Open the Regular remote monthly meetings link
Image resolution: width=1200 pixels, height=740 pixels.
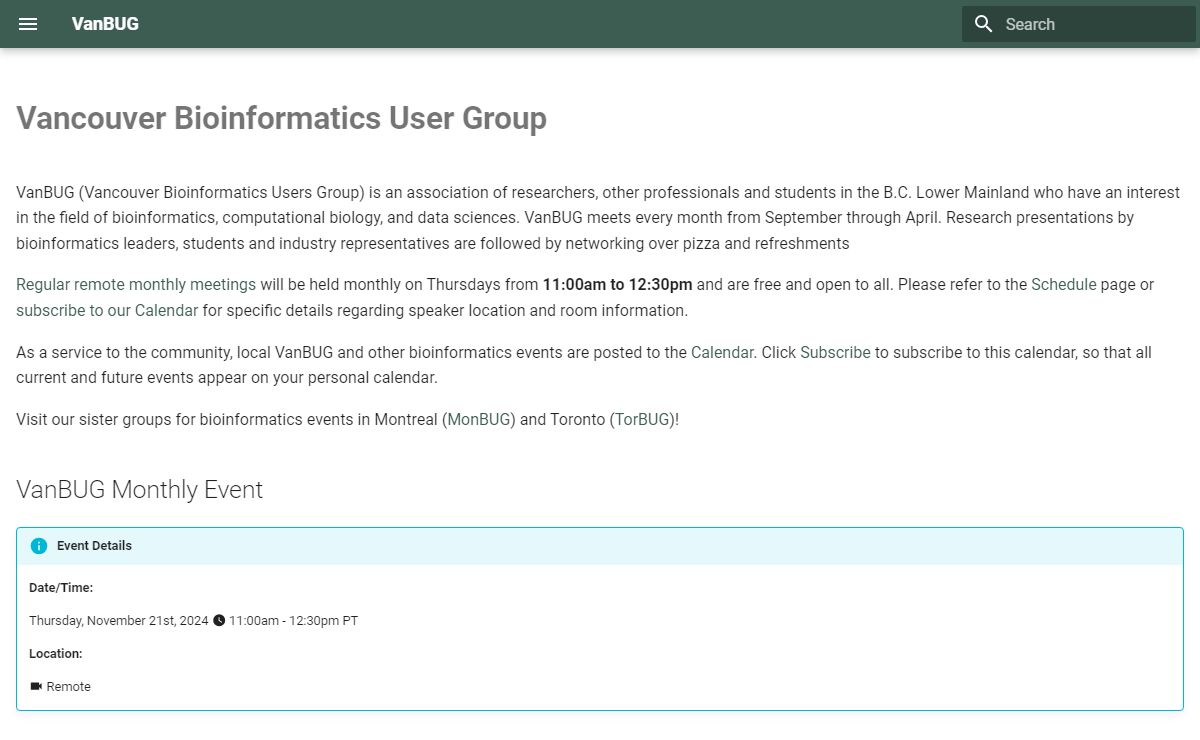click(x=136, y=284)
